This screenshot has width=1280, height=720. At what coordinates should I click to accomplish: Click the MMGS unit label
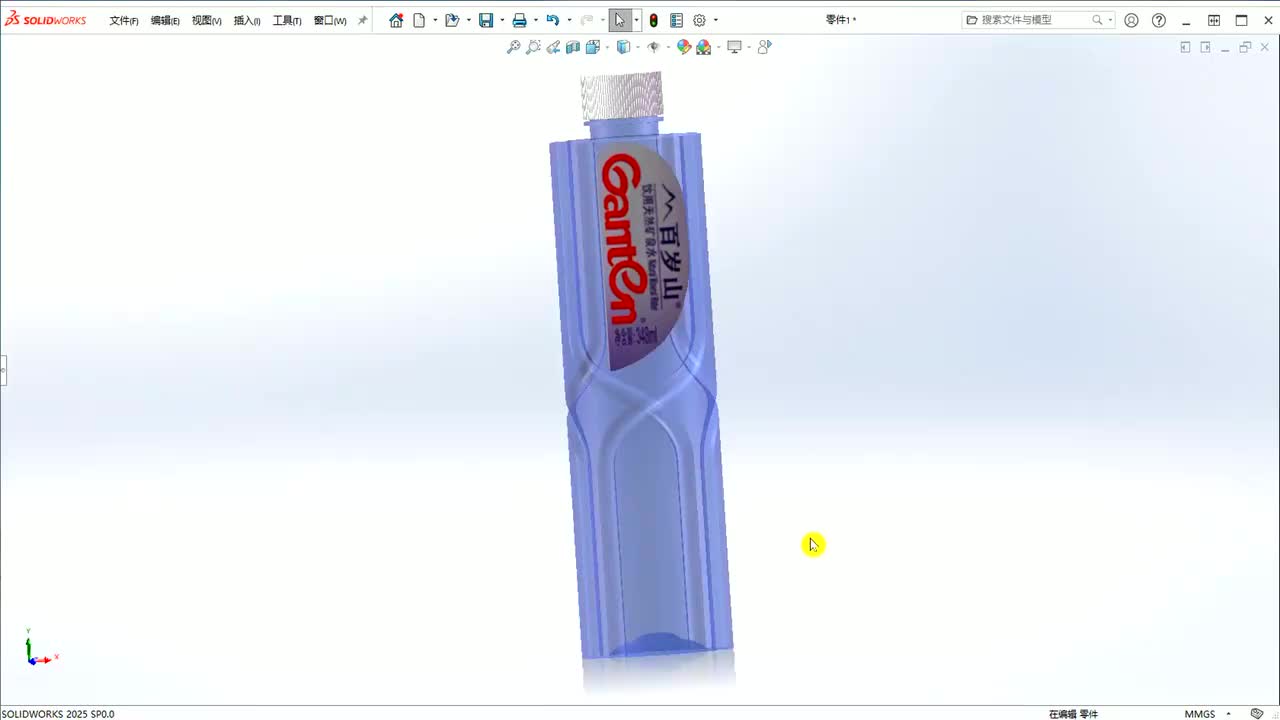coord(1200,714)
